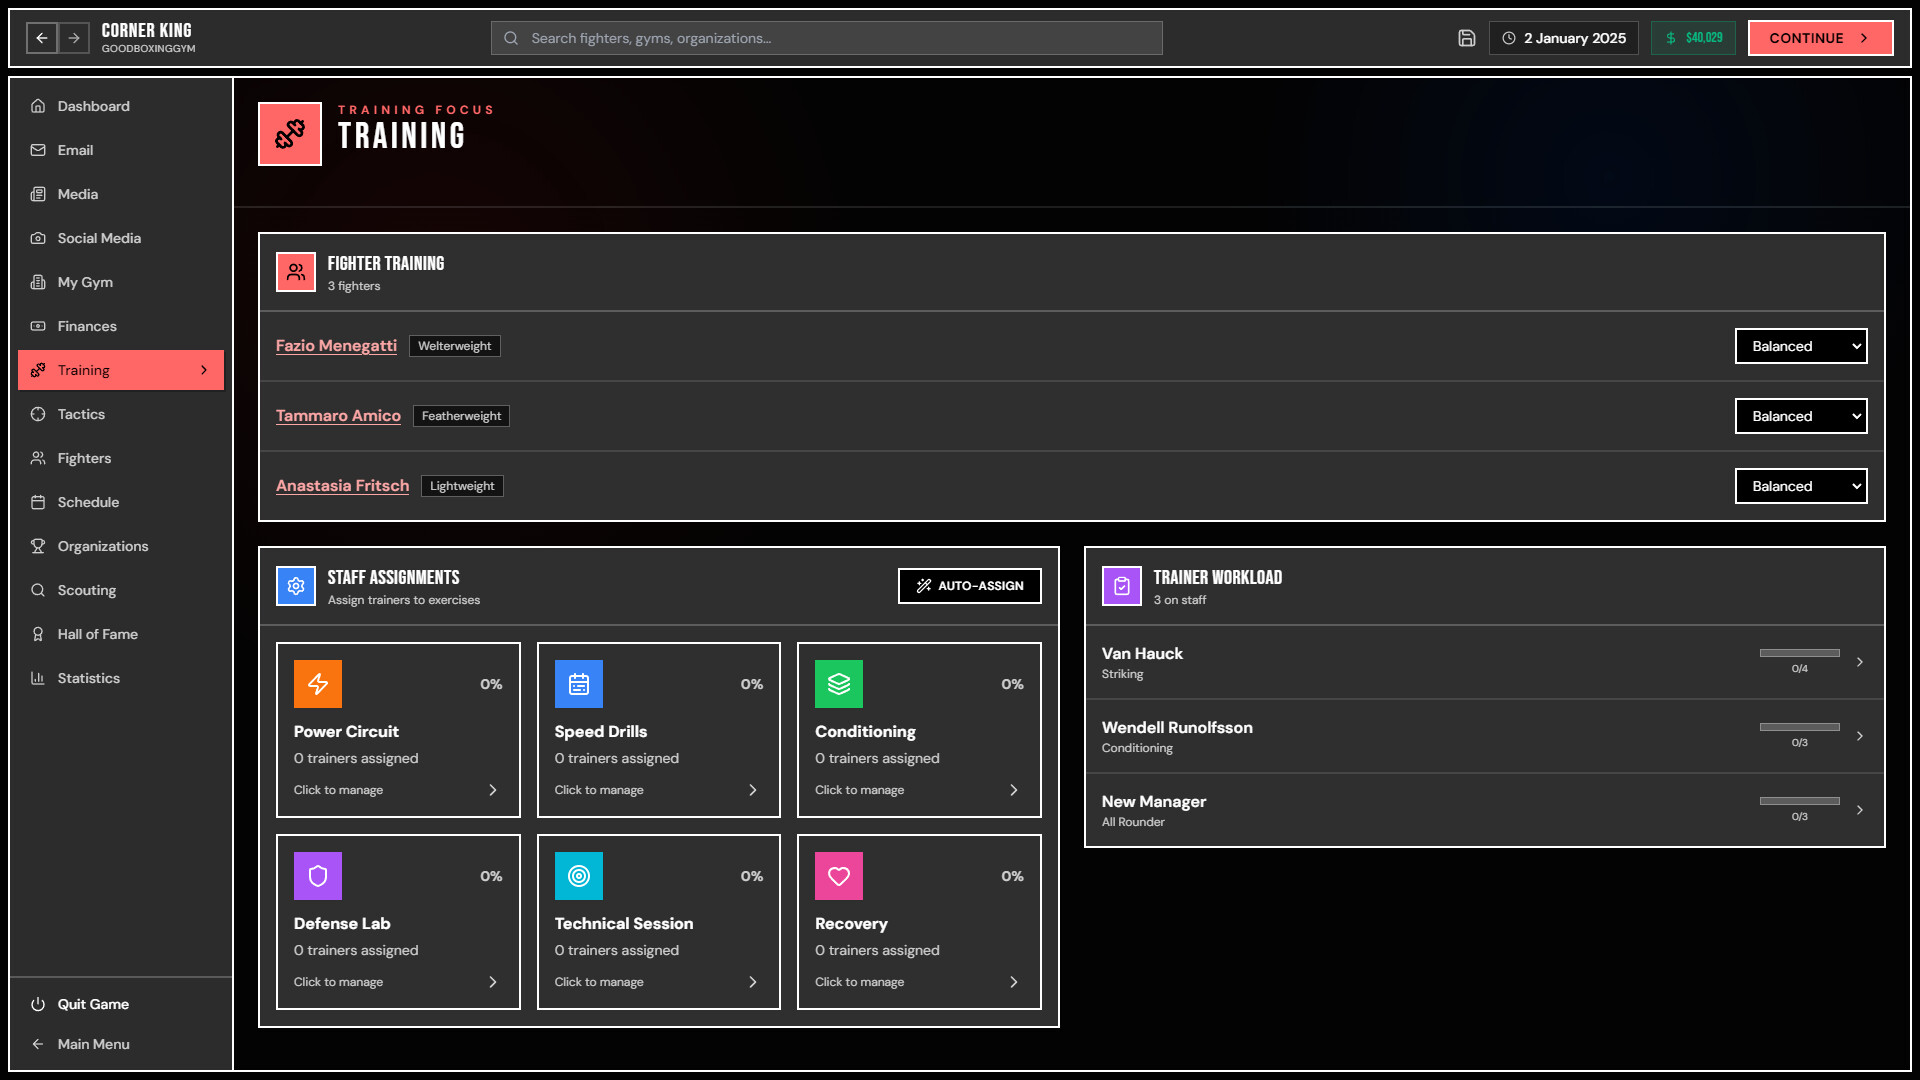This screenshot has height=1080, width=1920.
Task: Click the back navigation arrow icon
Action: click(x=42, y=38)
